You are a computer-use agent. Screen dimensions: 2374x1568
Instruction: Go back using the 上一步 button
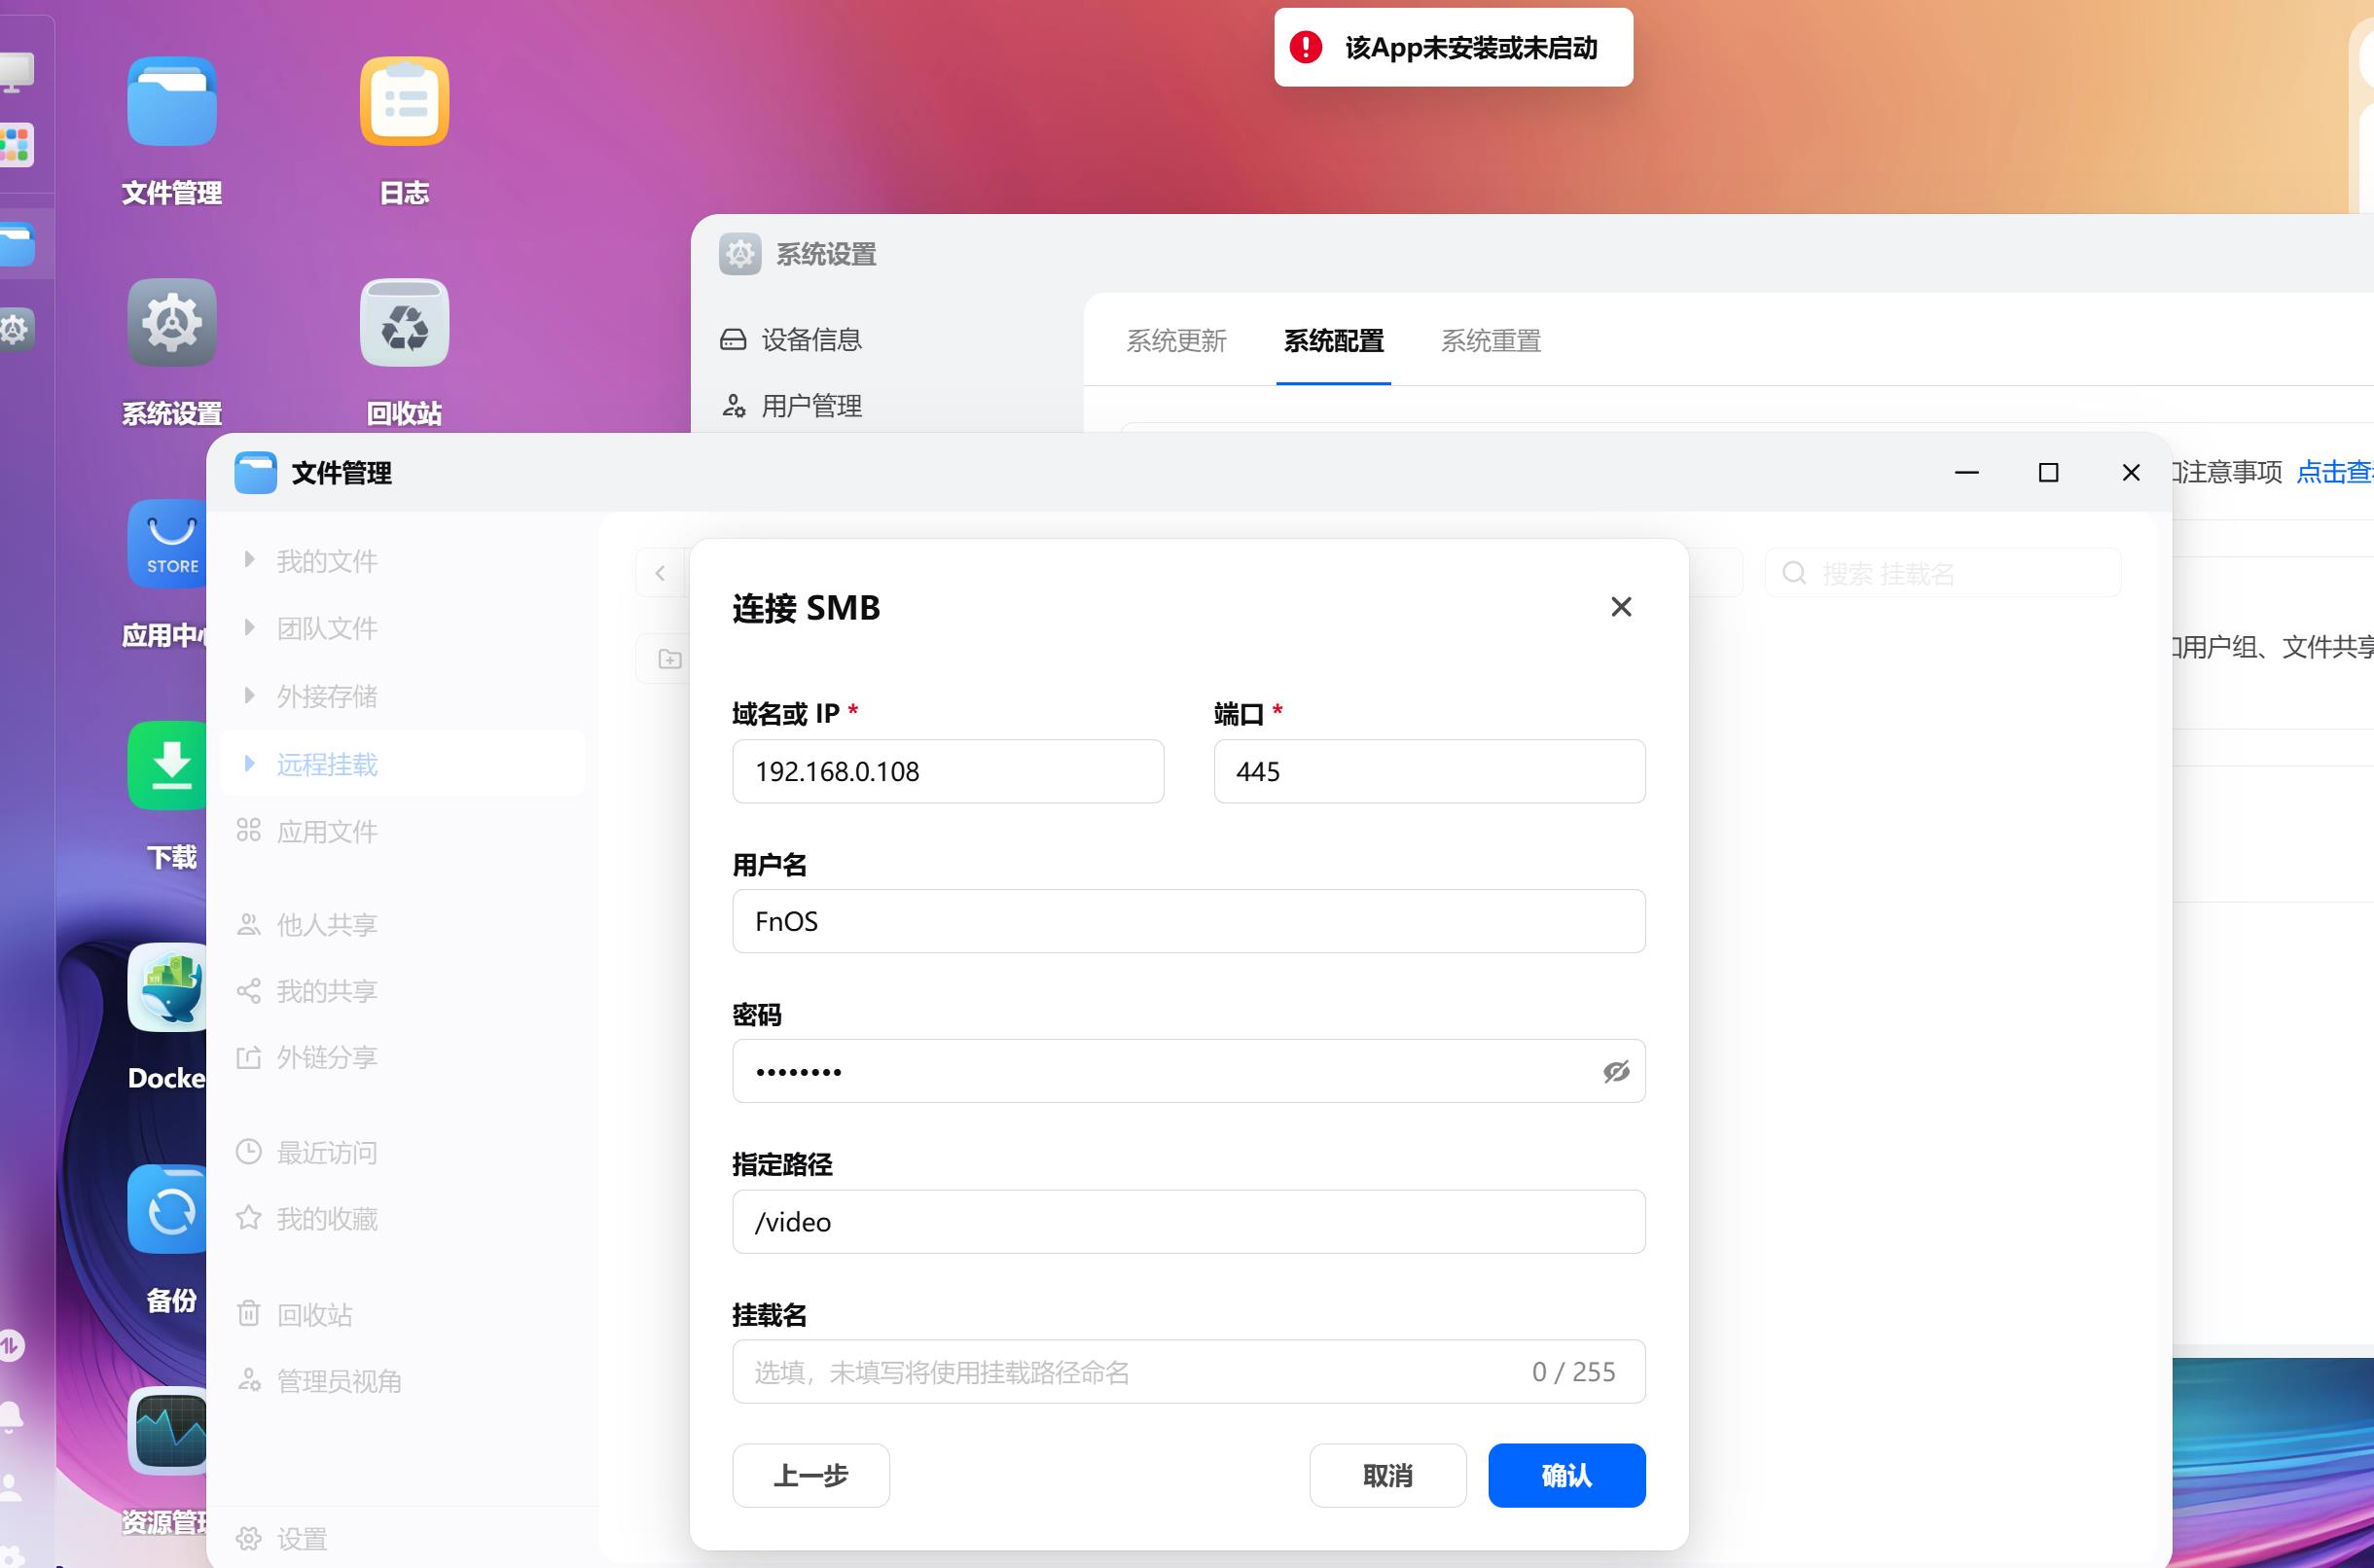click(810, 1475)
